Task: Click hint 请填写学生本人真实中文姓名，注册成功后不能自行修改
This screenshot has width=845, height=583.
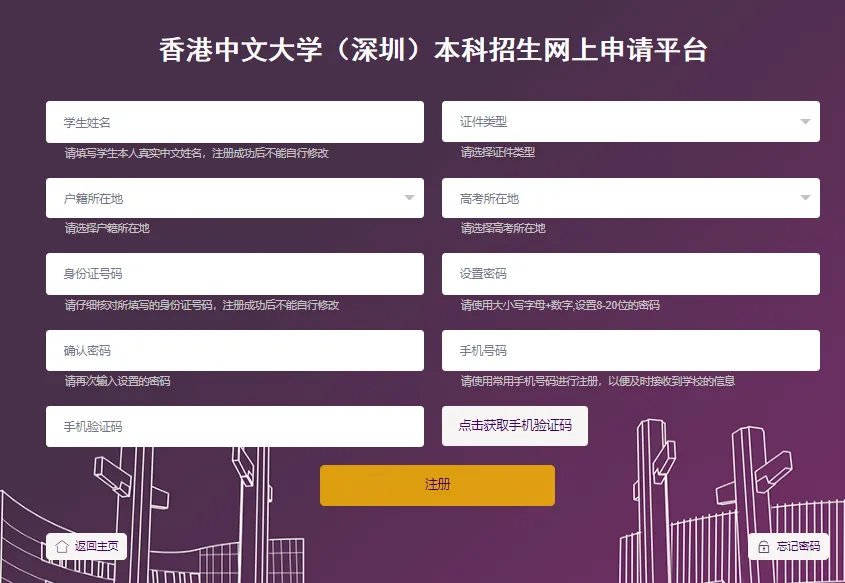Action: tap(197, 154)
